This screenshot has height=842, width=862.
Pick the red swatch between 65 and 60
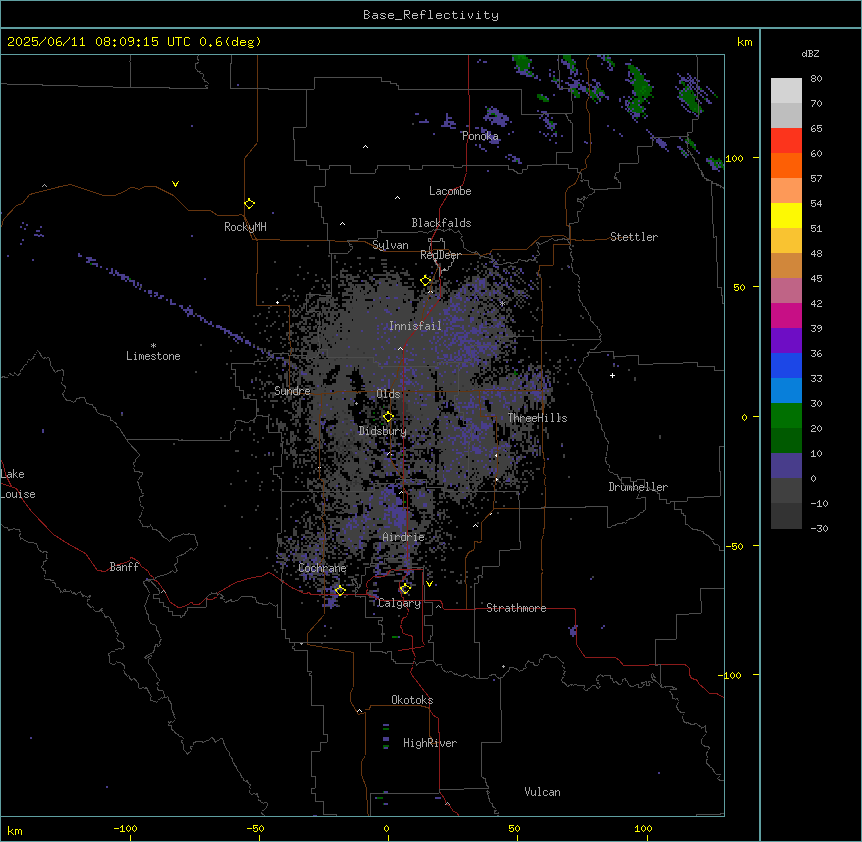[786, 141]
